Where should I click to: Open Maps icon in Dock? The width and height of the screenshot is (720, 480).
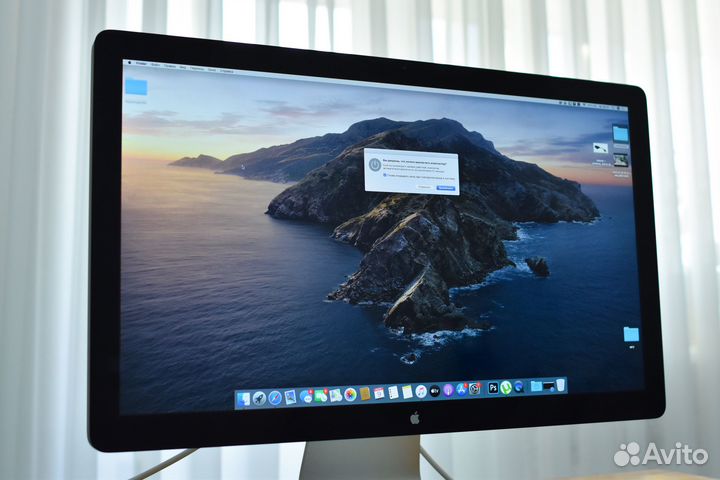click(335, 395)
